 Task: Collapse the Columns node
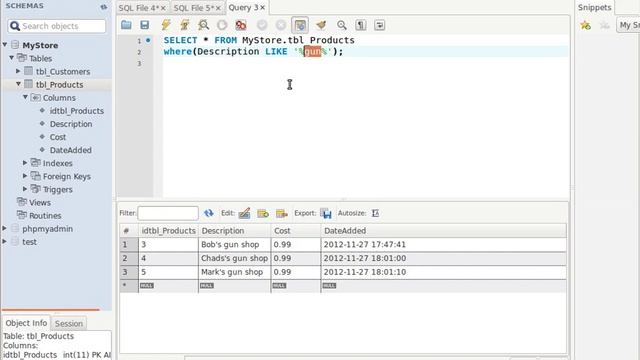25,97
